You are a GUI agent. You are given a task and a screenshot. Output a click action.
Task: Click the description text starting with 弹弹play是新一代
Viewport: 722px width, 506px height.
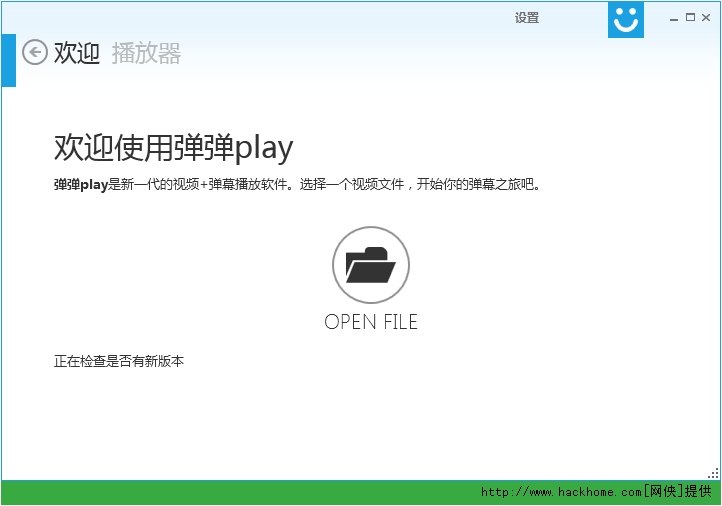click(x=297, y=184)
